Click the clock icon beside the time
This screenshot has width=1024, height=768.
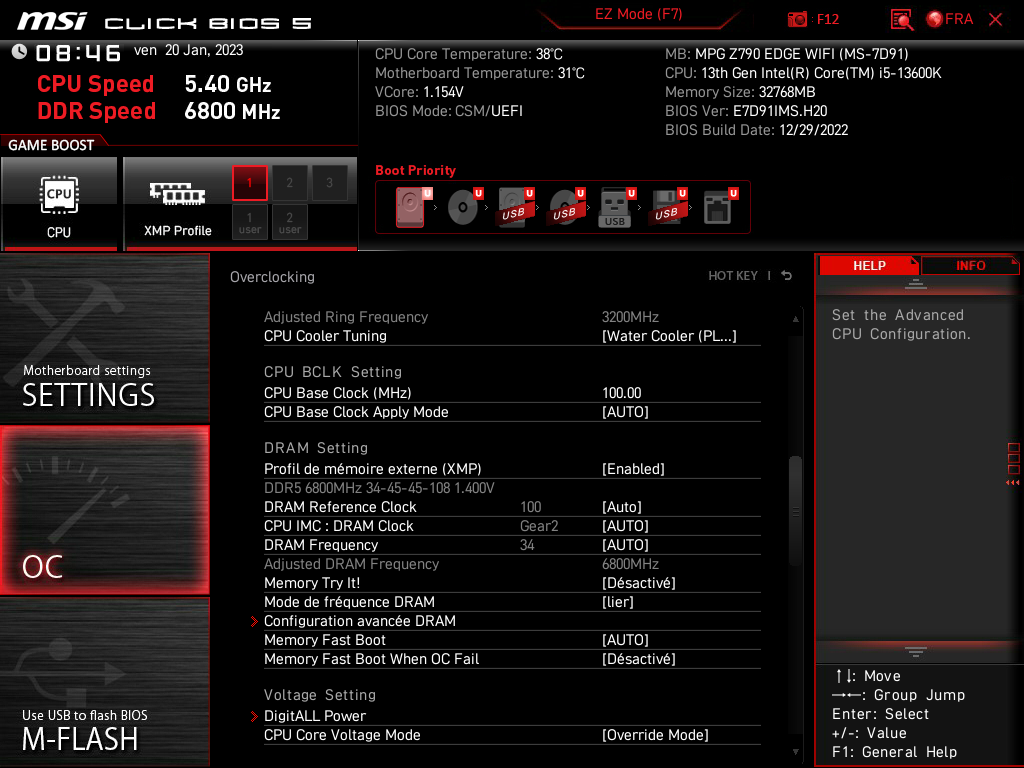pos(19,52)
